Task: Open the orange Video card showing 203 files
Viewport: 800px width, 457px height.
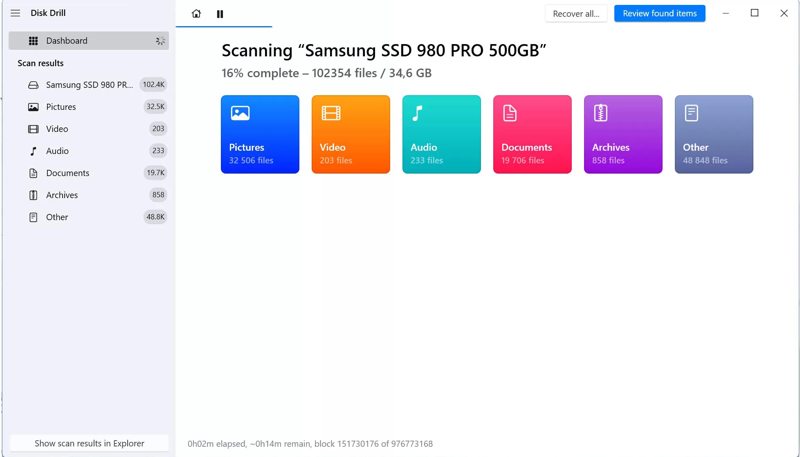Action: tap(351, 134)
